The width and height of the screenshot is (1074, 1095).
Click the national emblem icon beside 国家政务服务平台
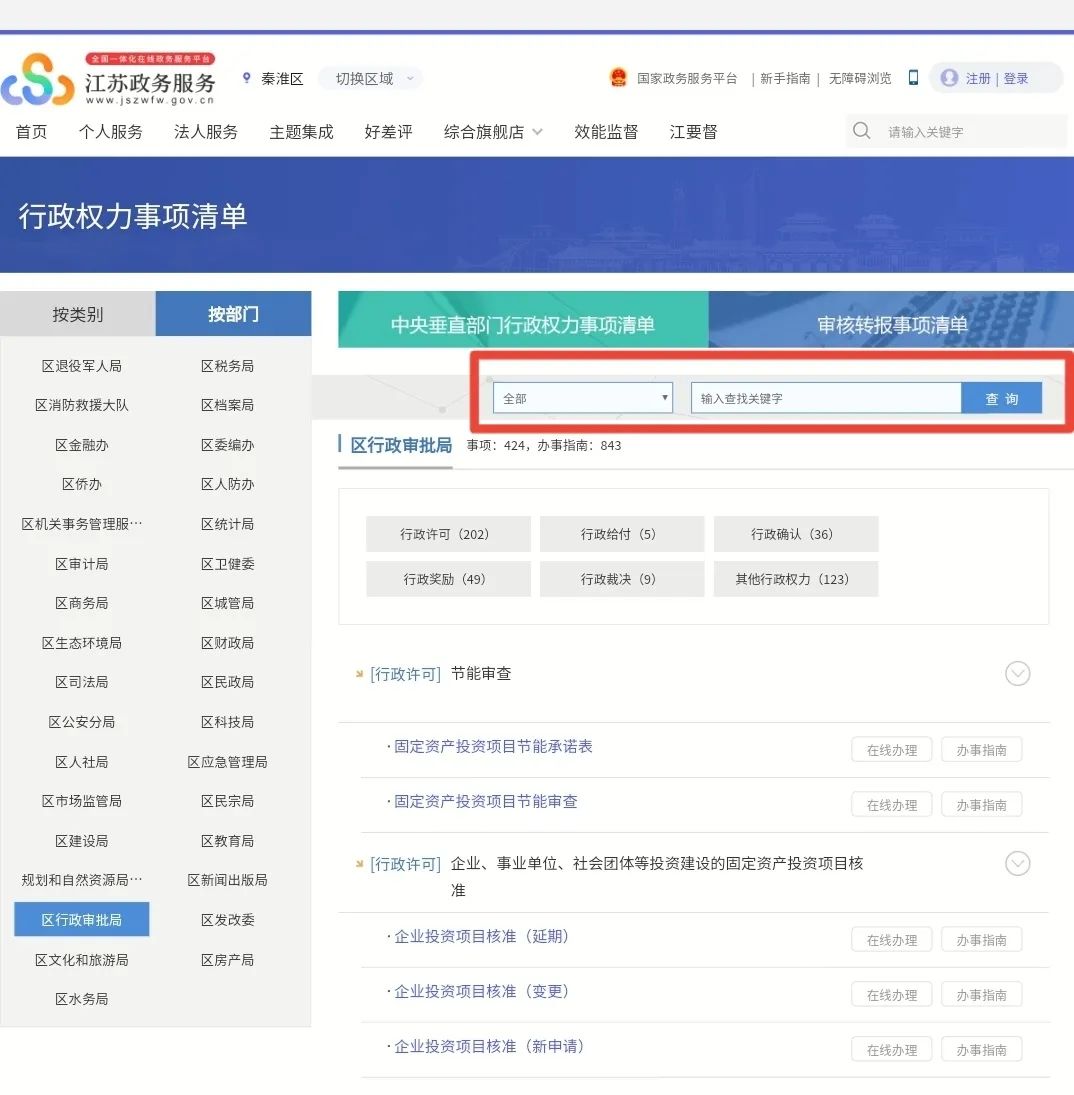point(619,78)
